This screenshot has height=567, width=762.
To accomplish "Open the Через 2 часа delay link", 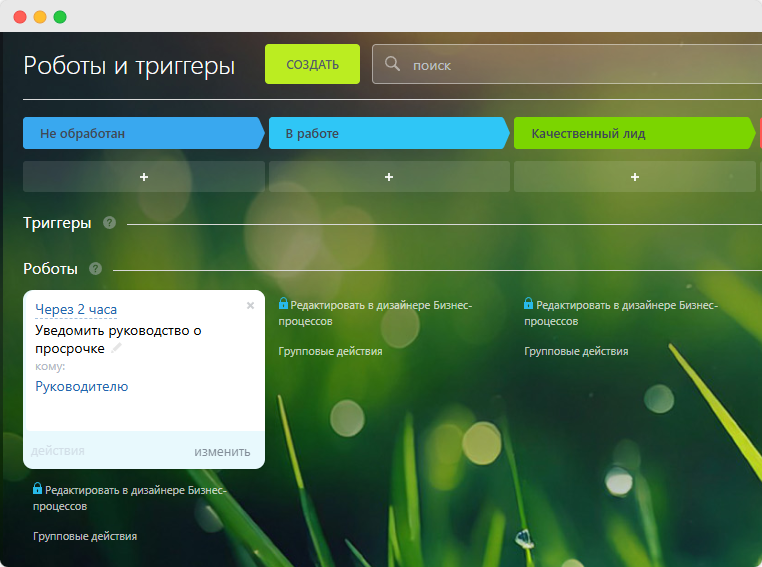I will click(76, 309).
